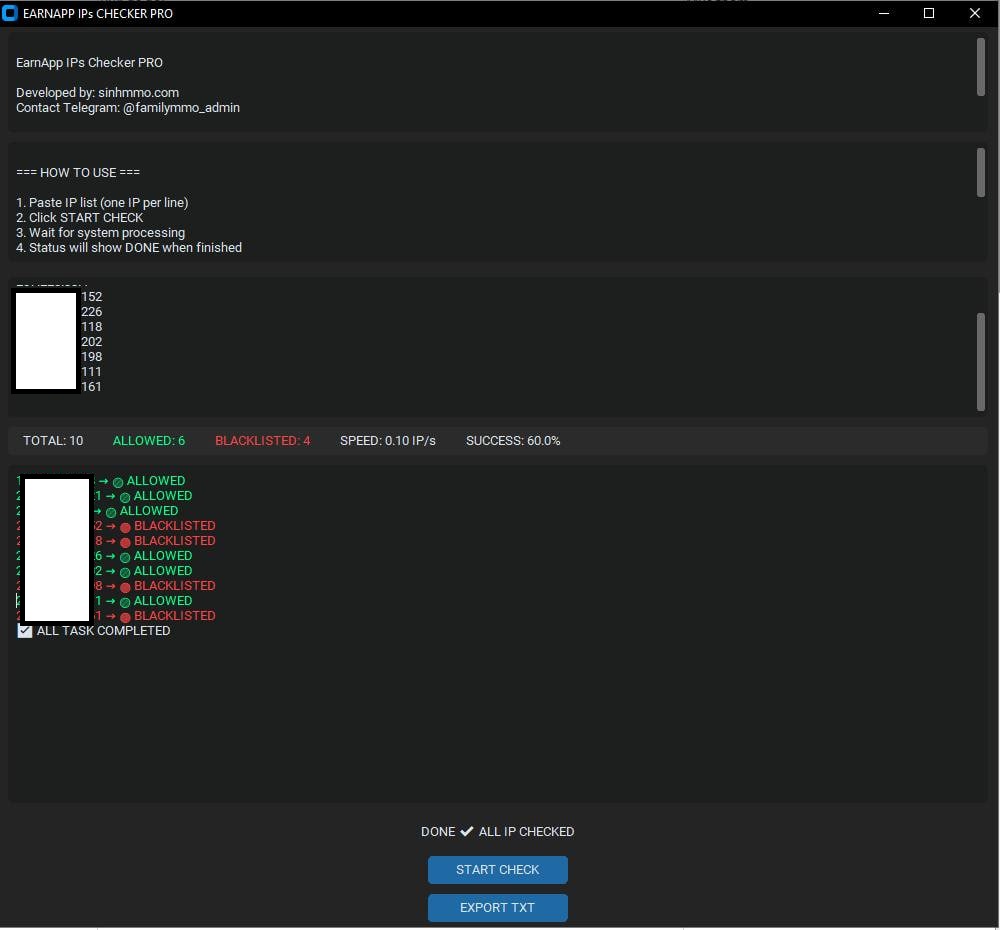Click the ALL TASK COMPLETED checkmark icon
The width and height of the screenshot is (1000, 930).
pos(24,631)
